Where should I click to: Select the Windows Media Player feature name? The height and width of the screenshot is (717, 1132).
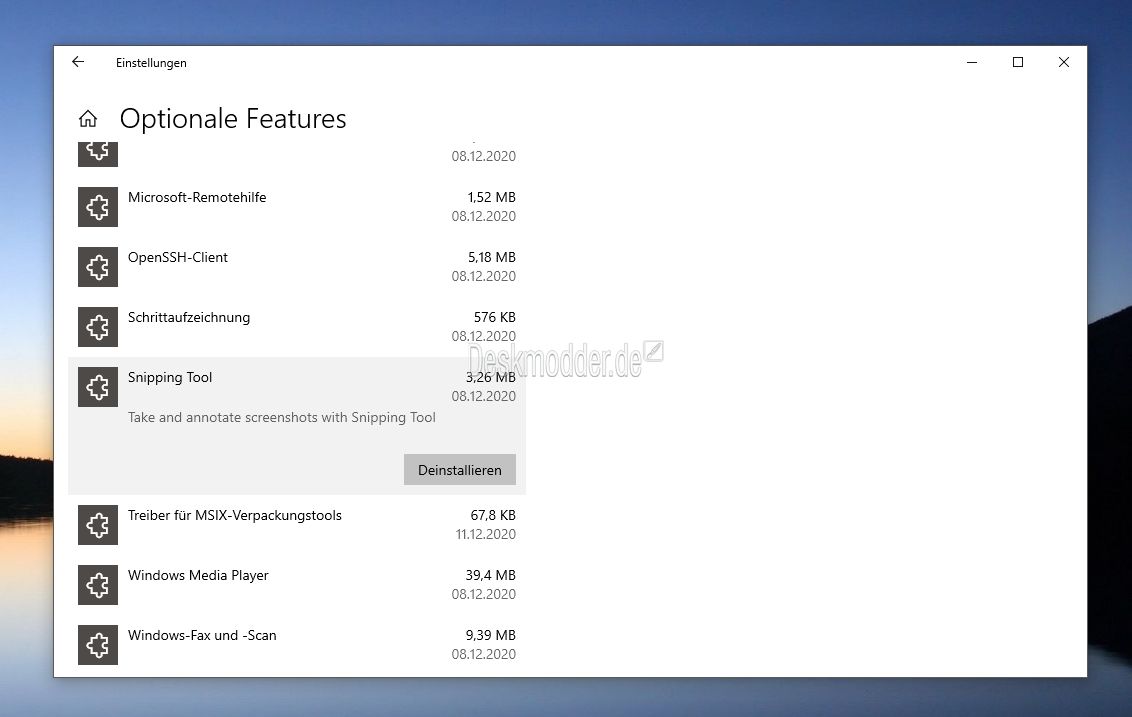tap(199, 575)
